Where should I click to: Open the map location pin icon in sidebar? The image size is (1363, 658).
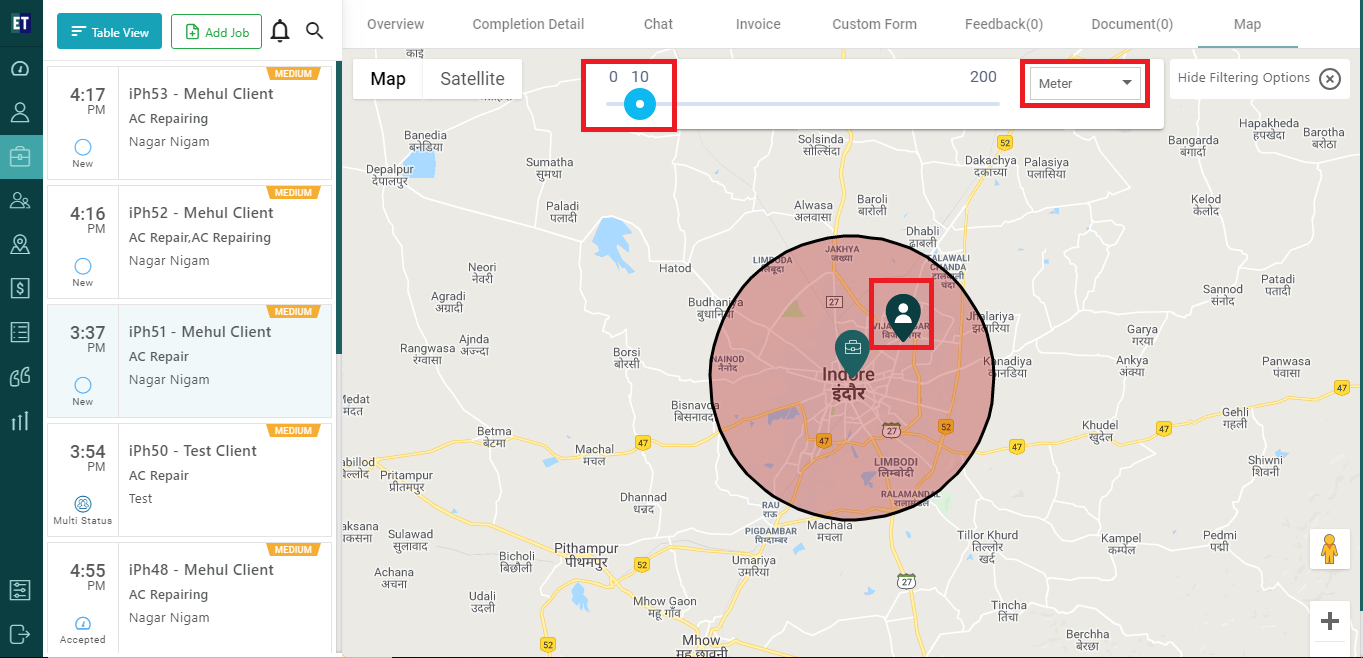click(20, 244)
